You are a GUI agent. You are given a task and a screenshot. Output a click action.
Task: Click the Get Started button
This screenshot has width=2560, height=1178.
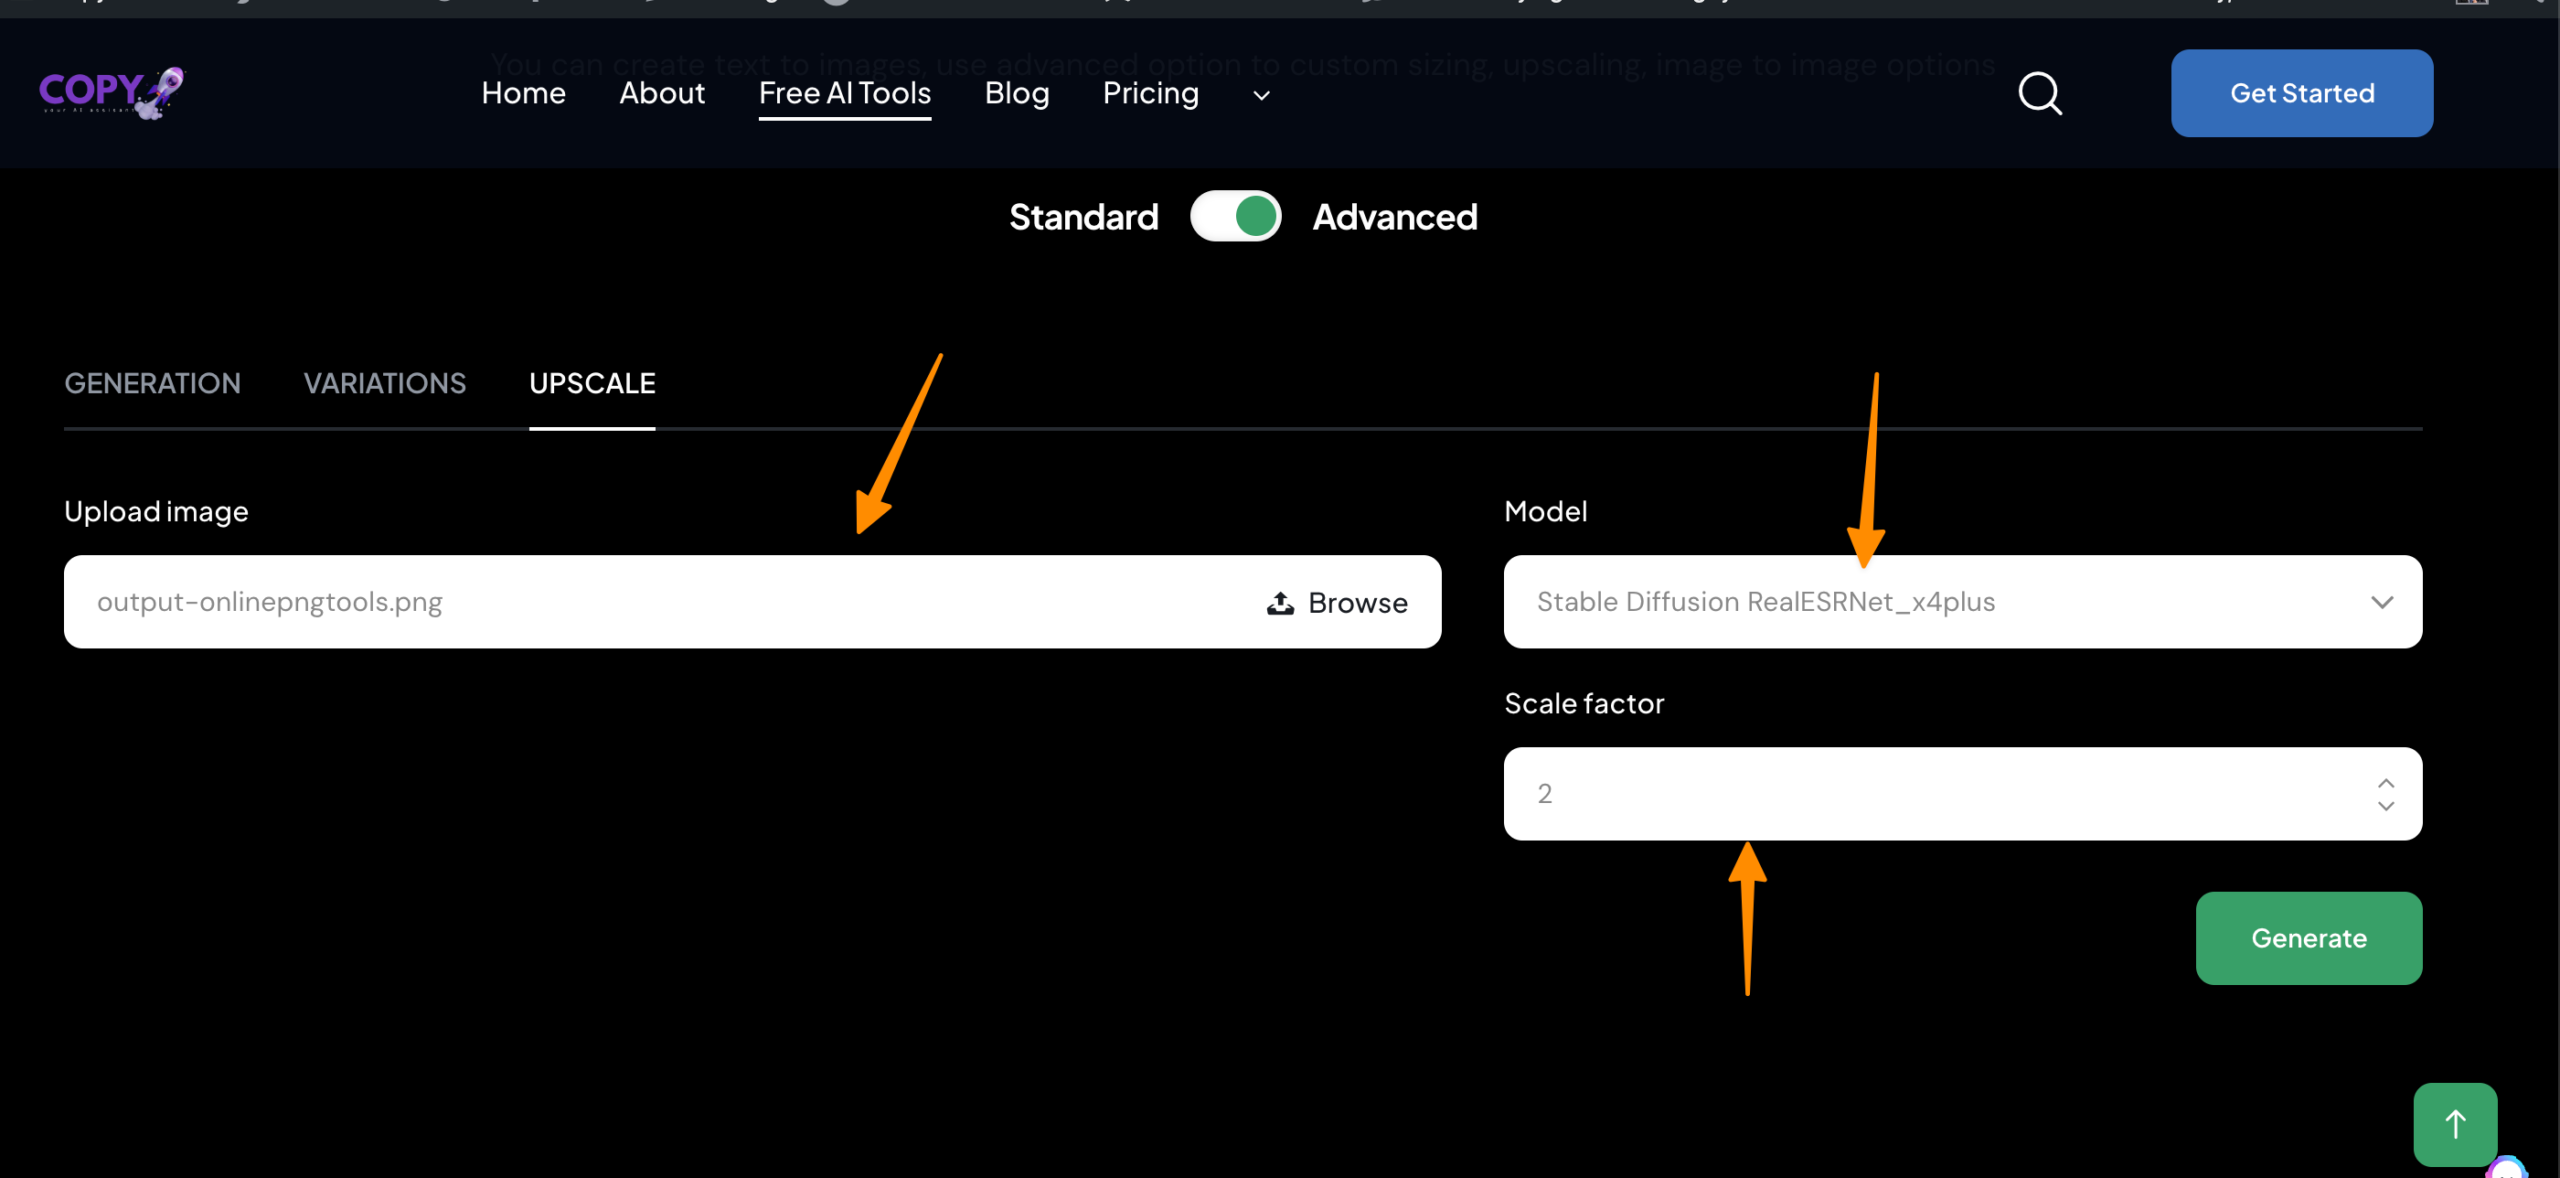pyautogui.click(x=2301, y=93)
